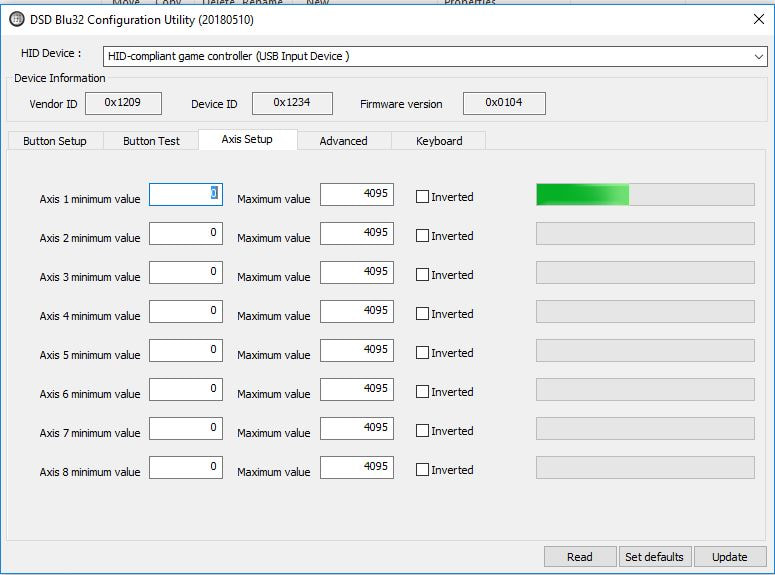Click the Axis 7 minimum value input
Image resolution: width=775 pixels, height=575 pixels.
tap(186, 428)
